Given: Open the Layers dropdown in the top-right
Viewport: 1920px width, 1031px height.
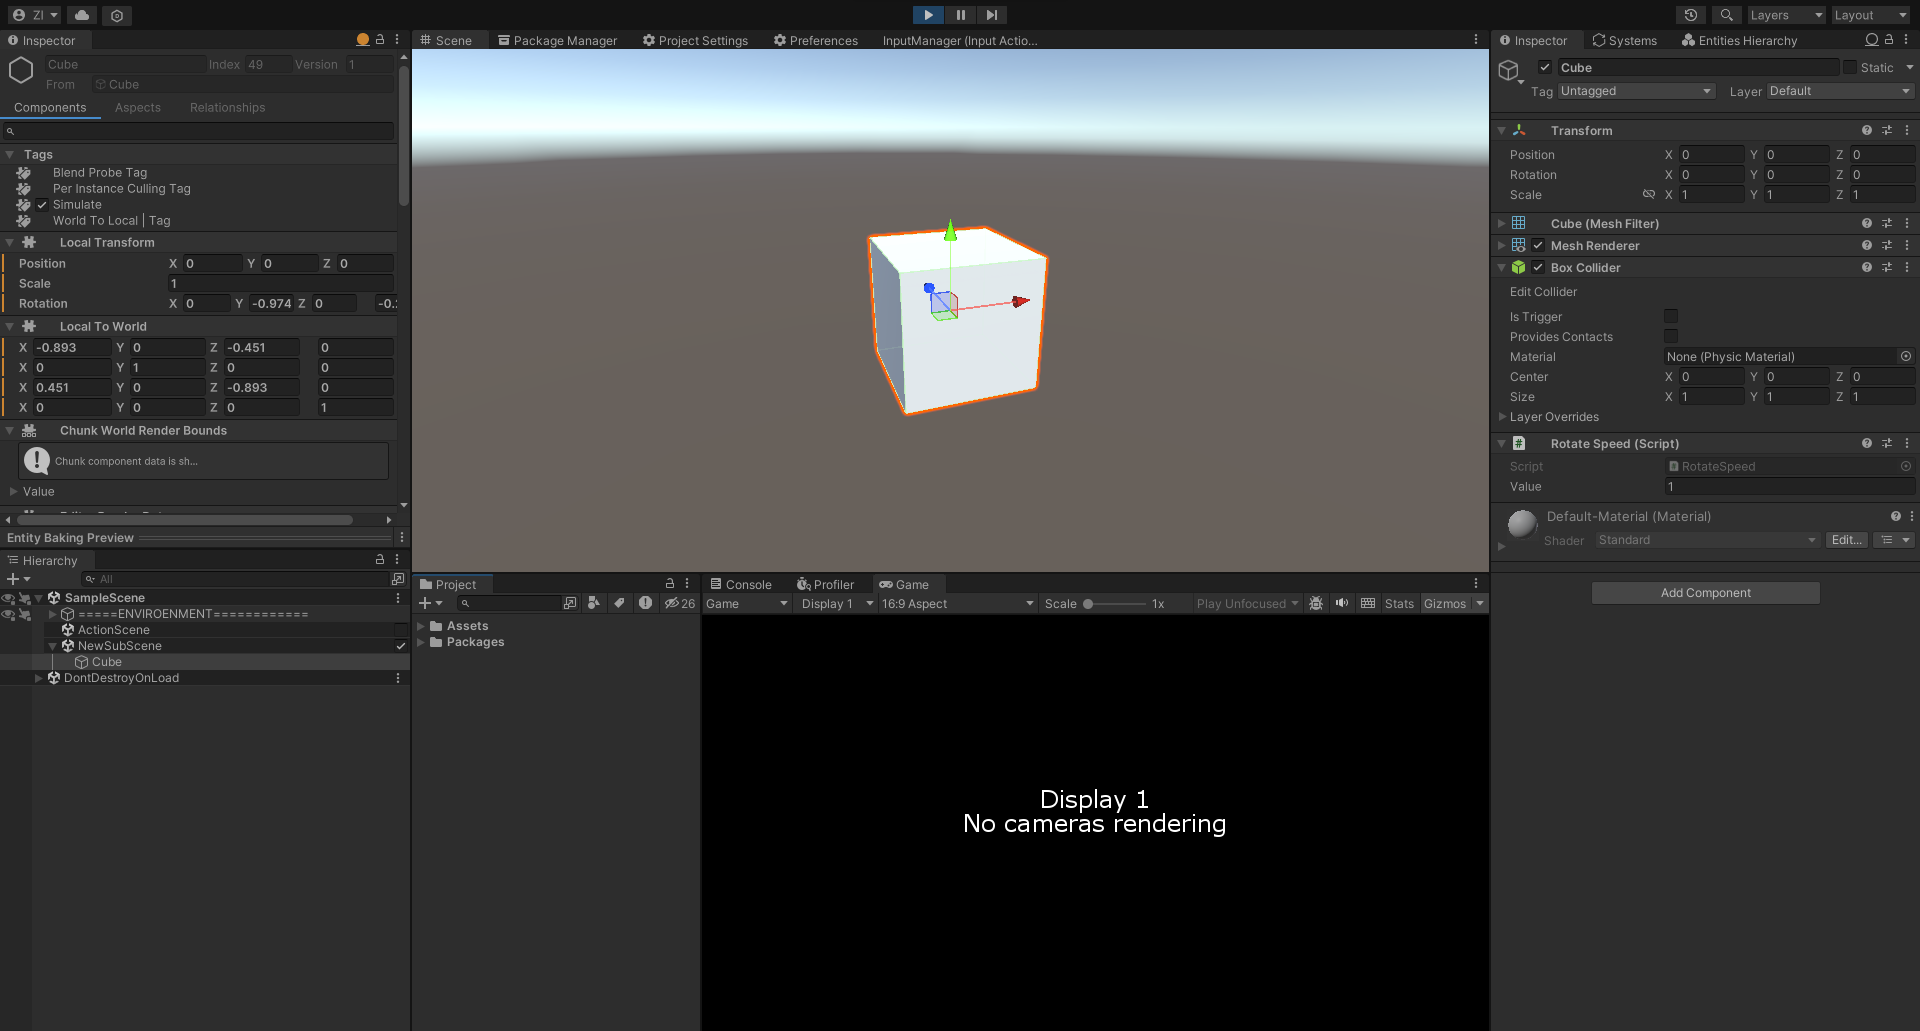Looking at the screenshot, I should click(1786, 15).
